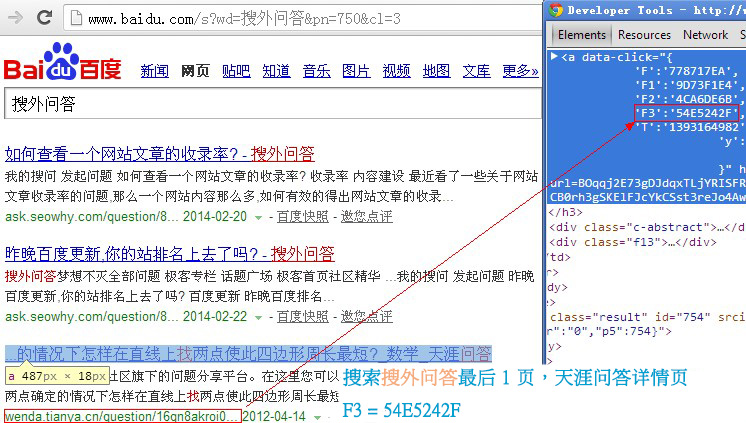746x423 pixels.
Task: Click the browser forward arrow button
Action: point(16,18)
